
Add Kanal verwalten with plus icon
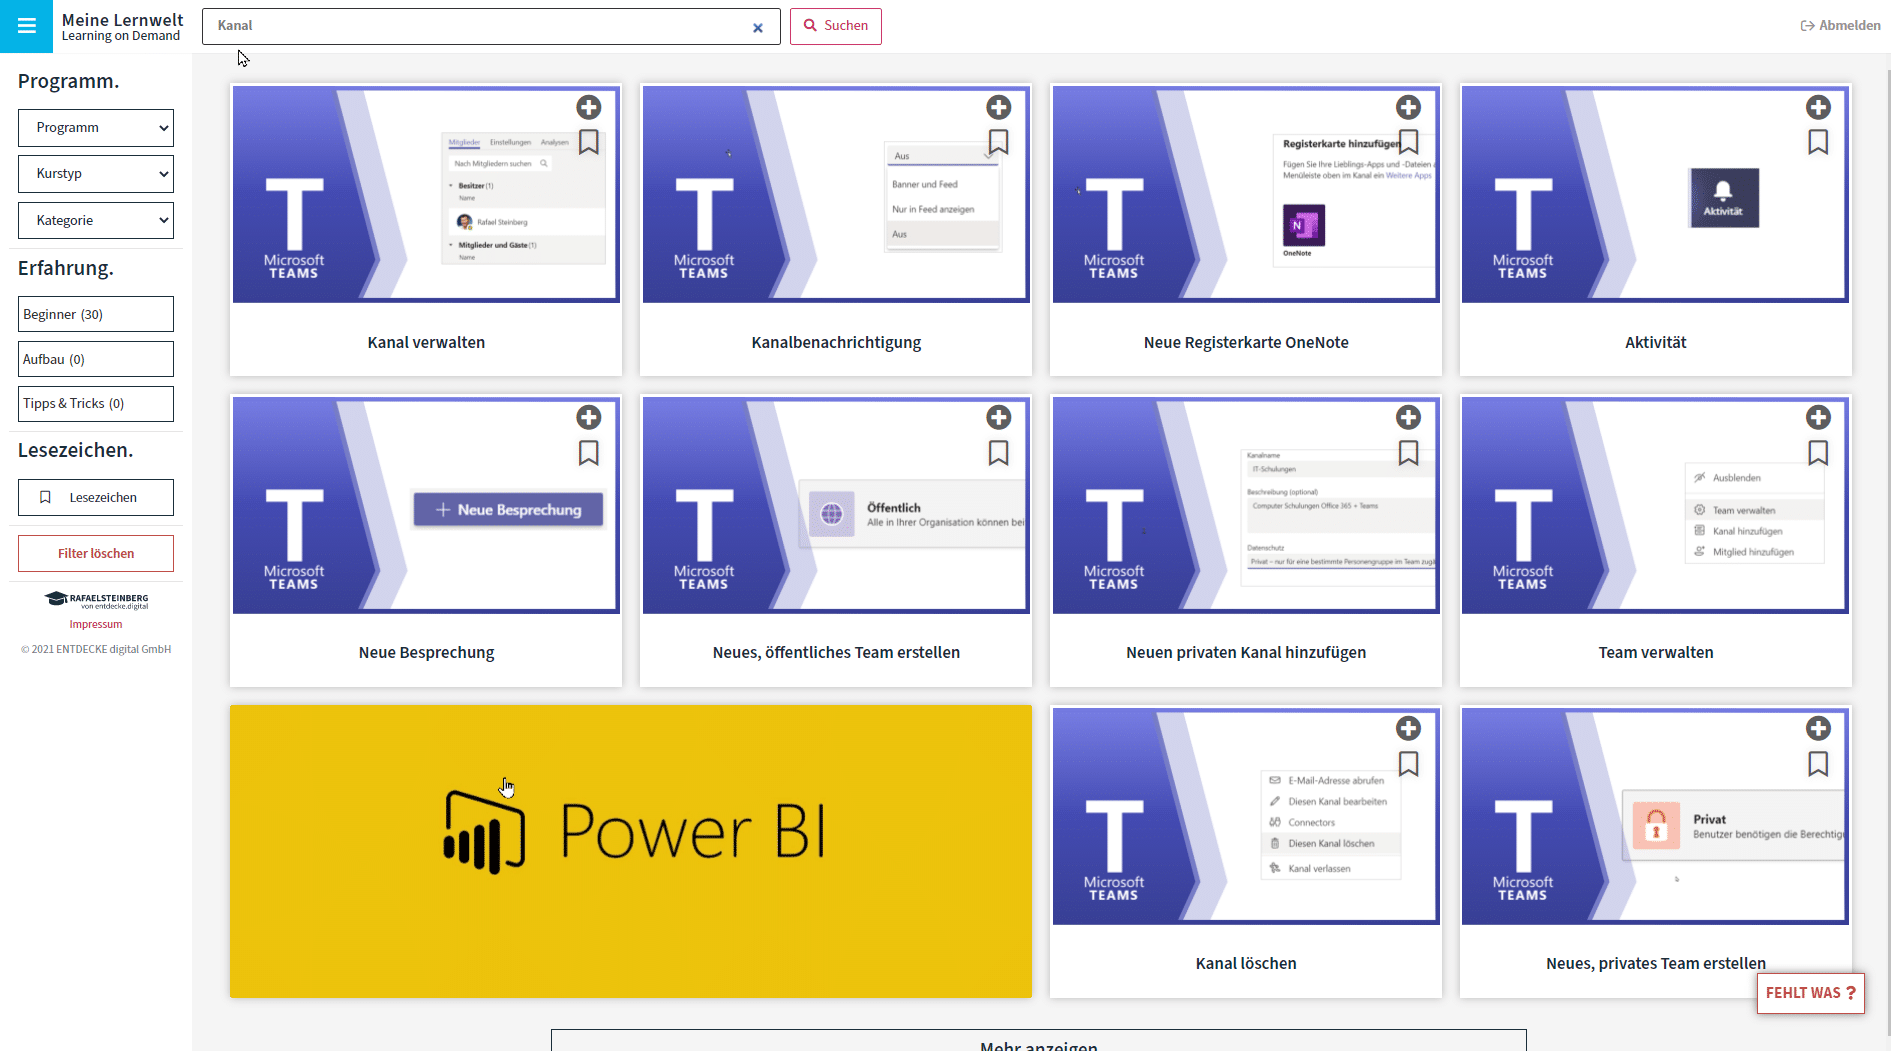589,107
